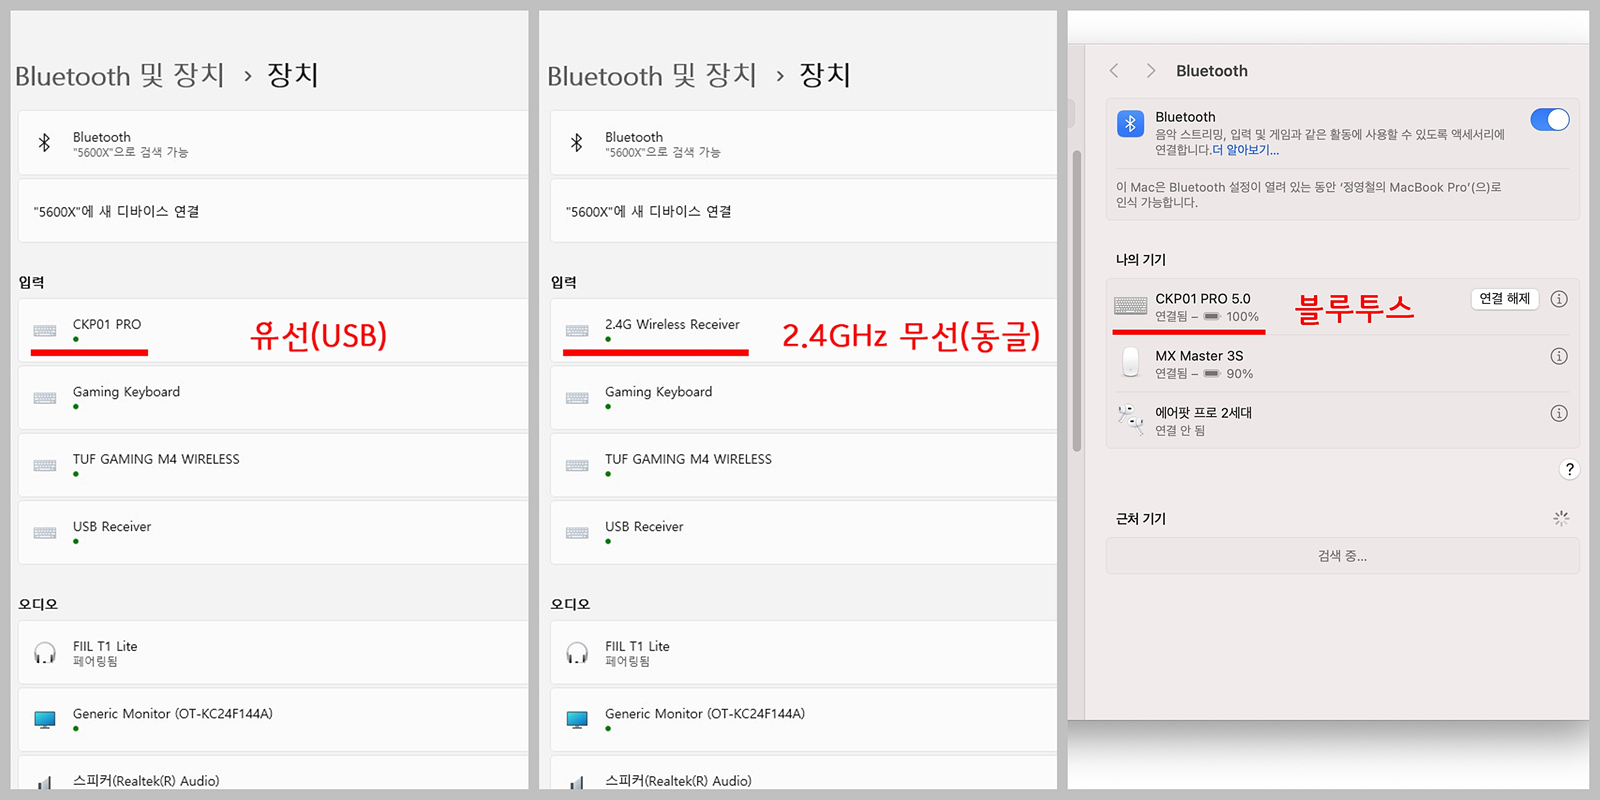The image size is (1600, 800).
Task: Select MX Master 3S device name
Action: coord(1199,356)
